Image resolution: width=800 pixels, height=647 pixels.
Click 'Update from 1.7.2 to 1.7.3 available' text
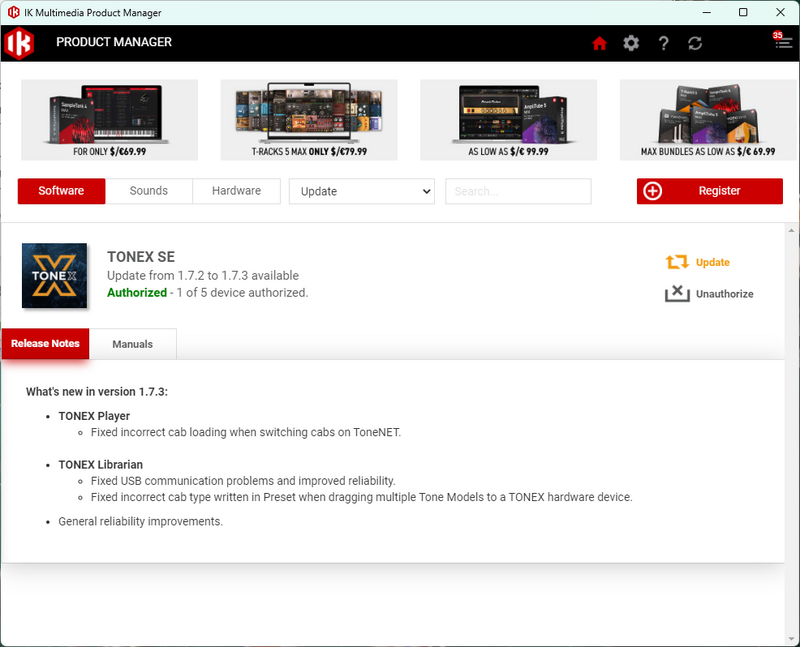pos(203,276)
